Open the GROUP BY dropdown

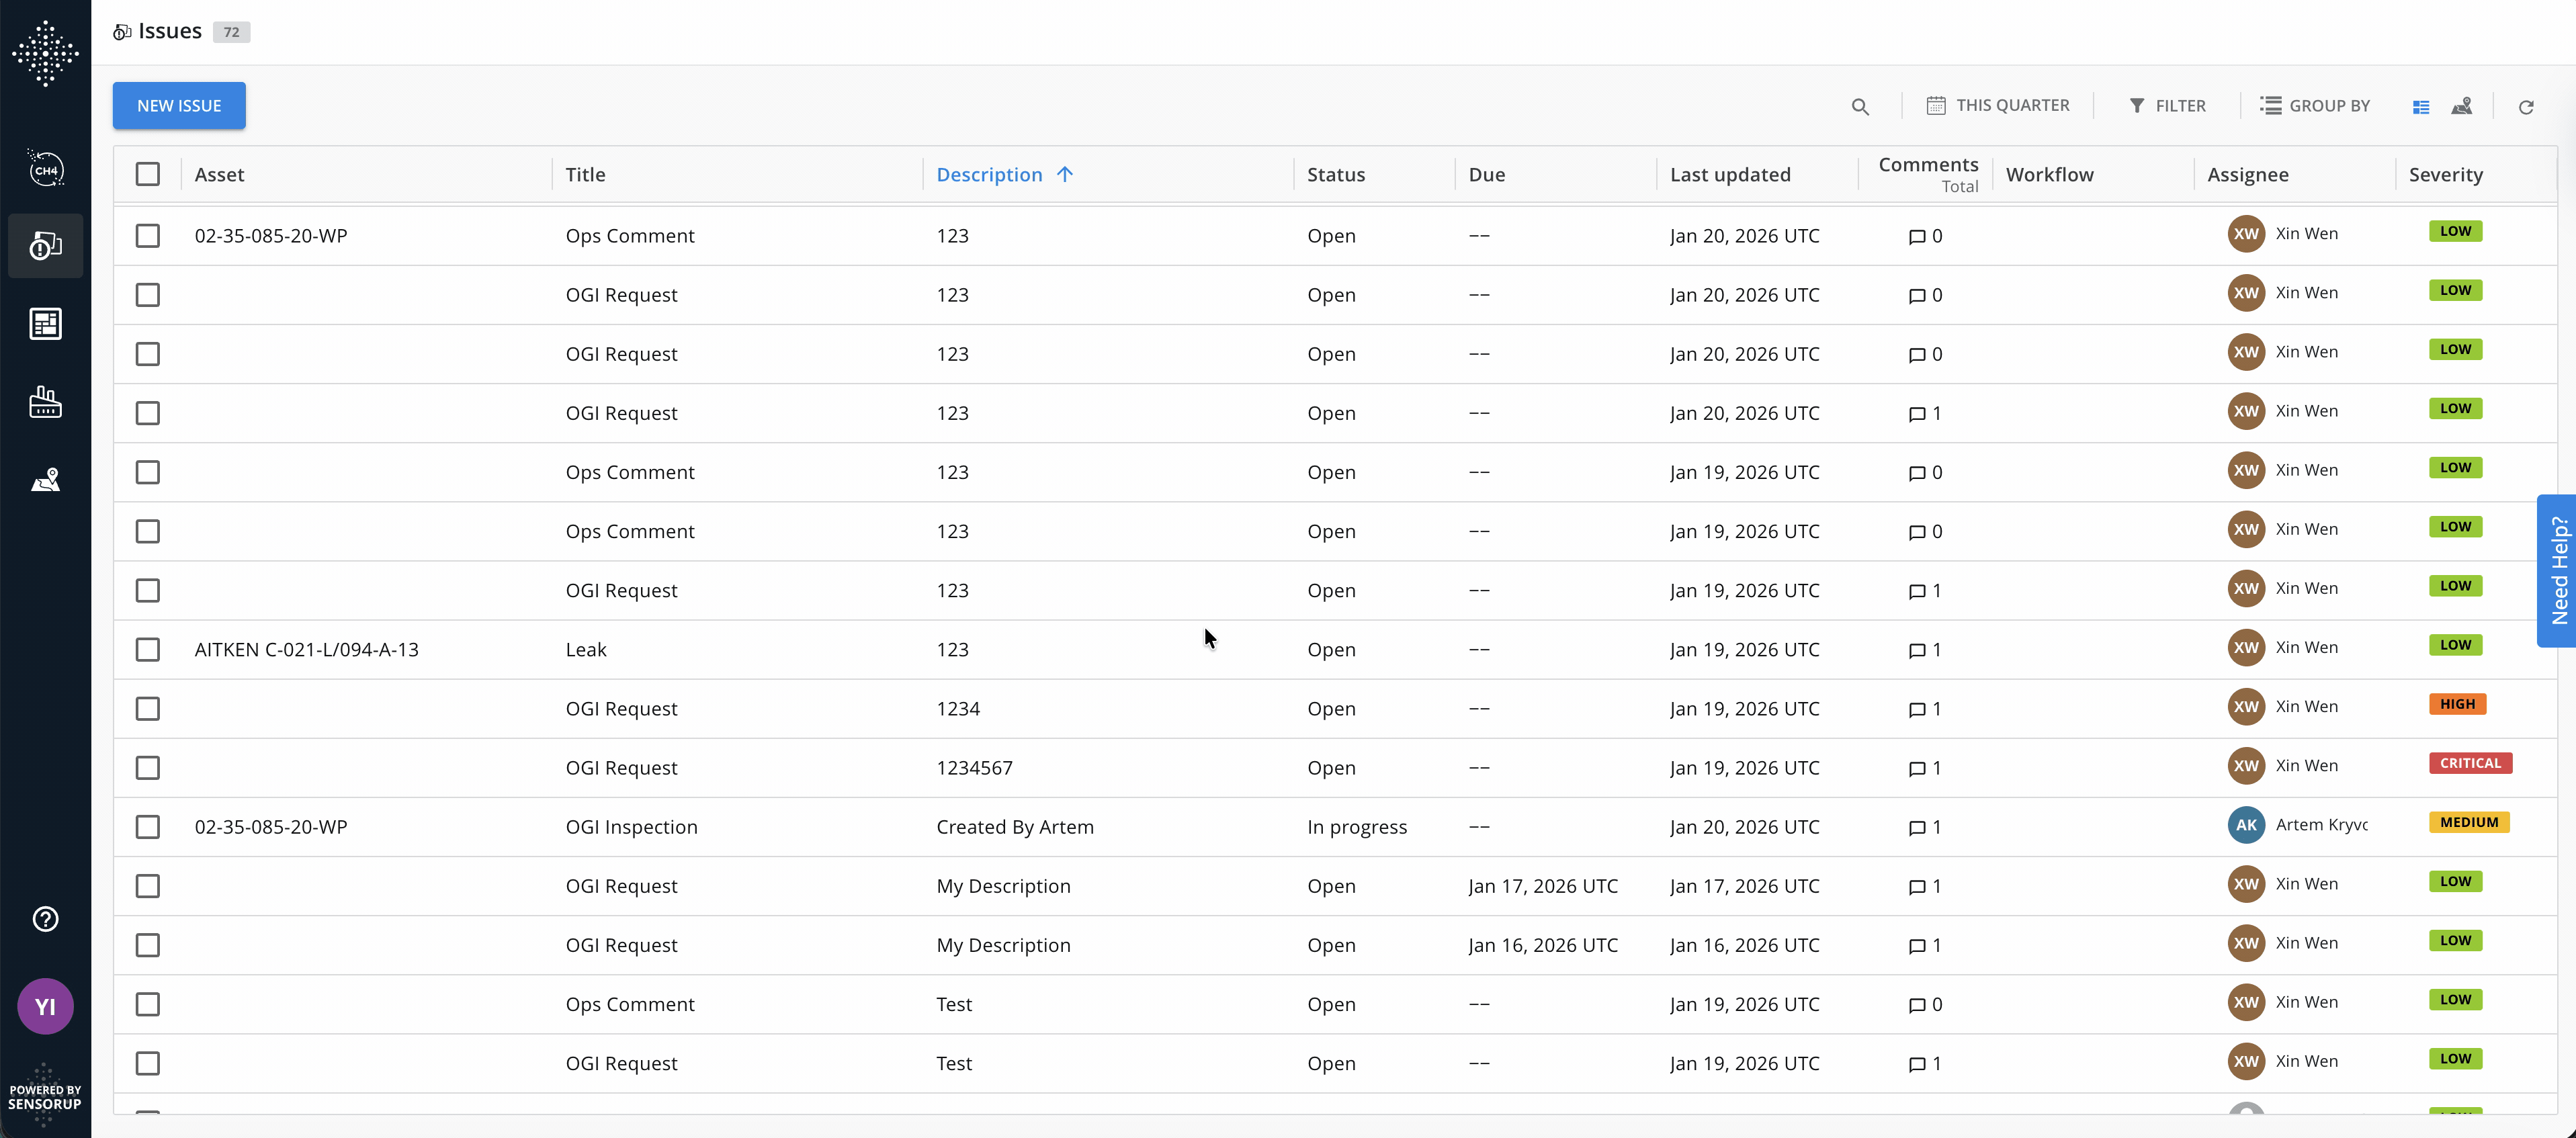[2314, 106]
